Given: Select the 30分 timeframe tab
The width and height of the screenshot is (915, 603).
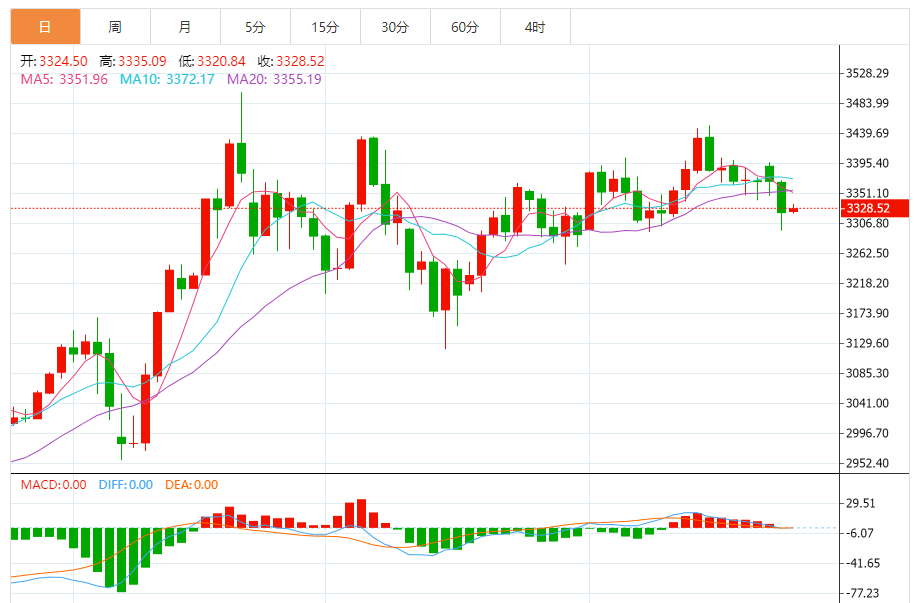Looking at the screenshot, I should pyautogui.click(x=396, y=27).
